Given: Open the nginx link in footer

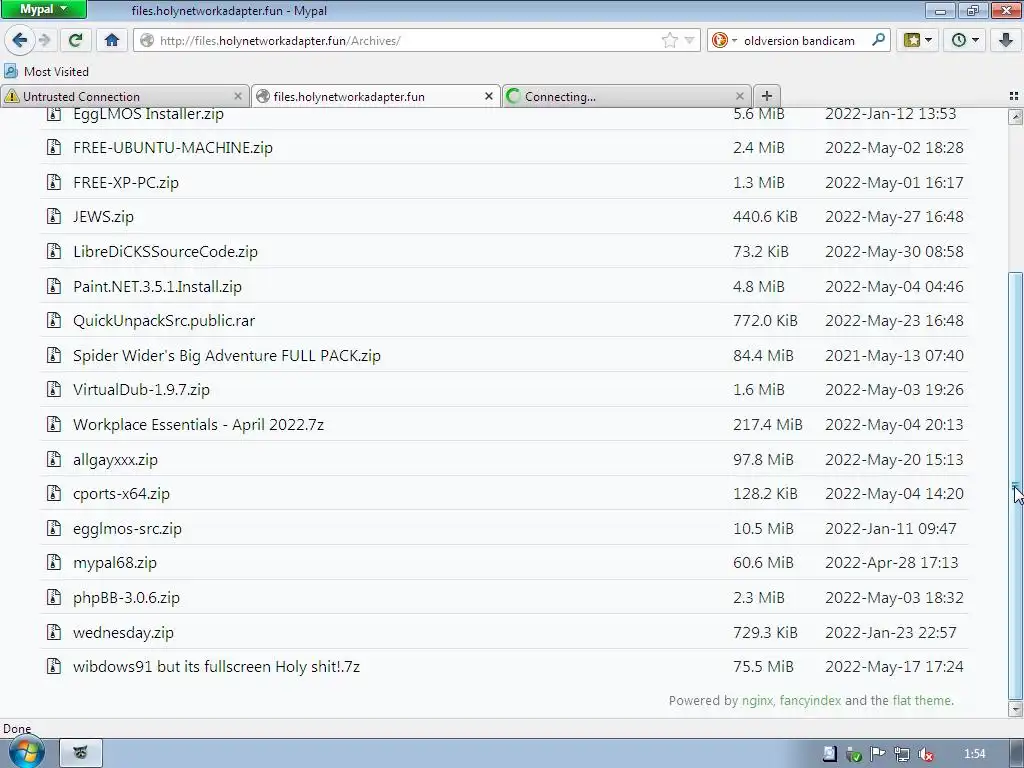Looking at the screenshot, I should [757, 701].
